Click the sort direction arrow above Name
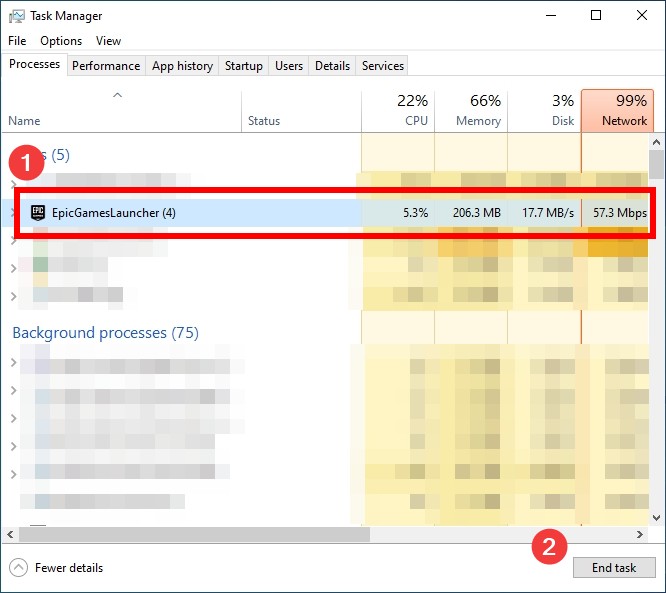Screen dimensions: 666x593 click(118, 96)
